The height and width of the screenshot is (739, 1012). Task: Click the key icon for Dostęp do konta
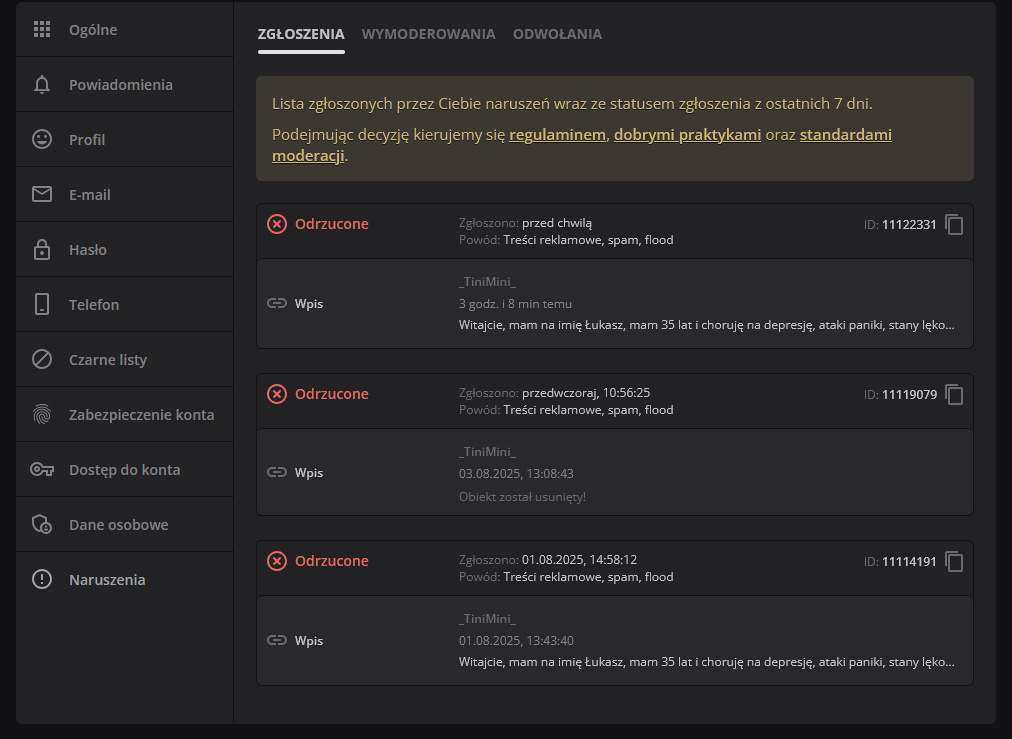(42, 470)
